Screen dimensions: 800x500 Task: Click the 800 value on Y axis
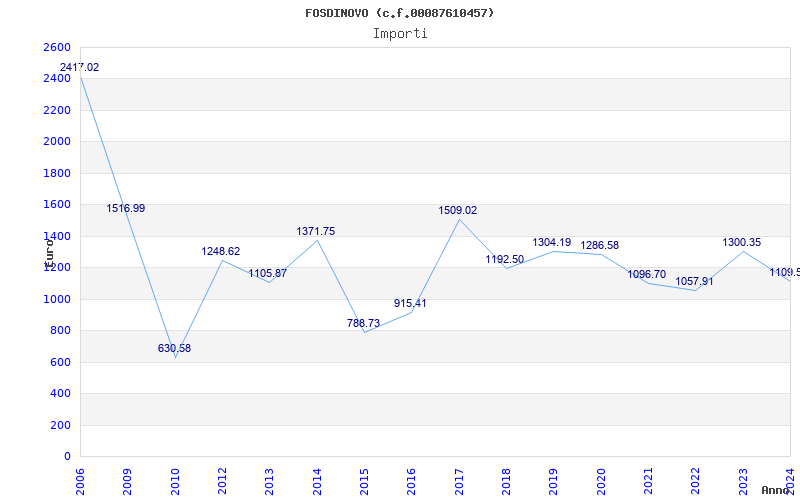click(x=60, y=331)
